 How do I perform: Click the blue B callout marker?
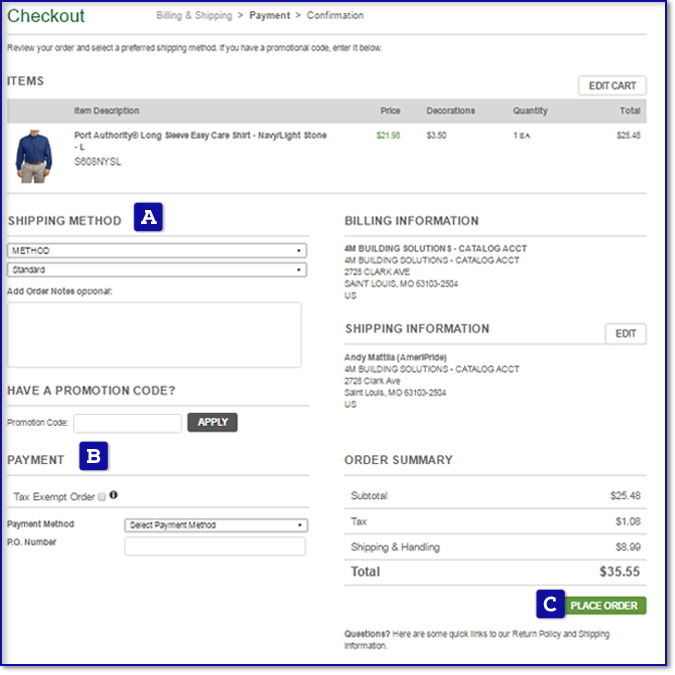[94, 457]
